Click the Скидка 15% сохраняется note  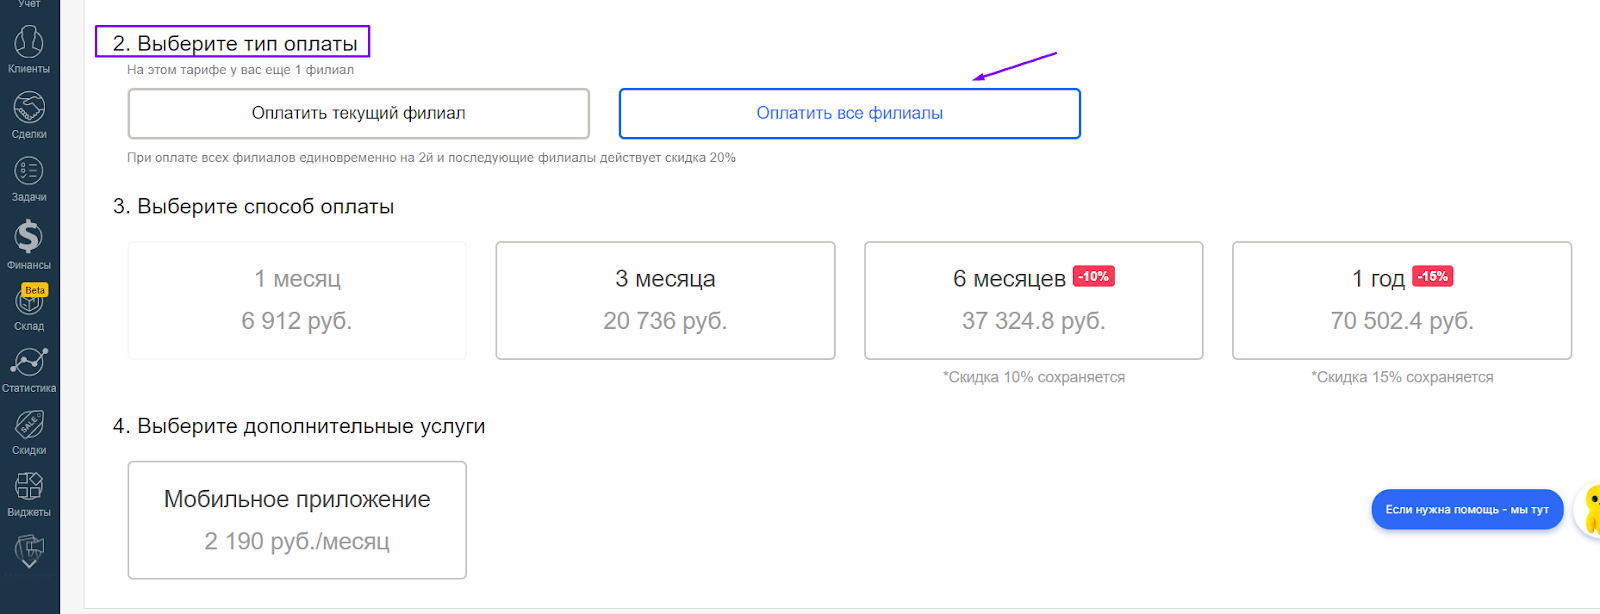pyautogui.click(x=1402, y=377)
